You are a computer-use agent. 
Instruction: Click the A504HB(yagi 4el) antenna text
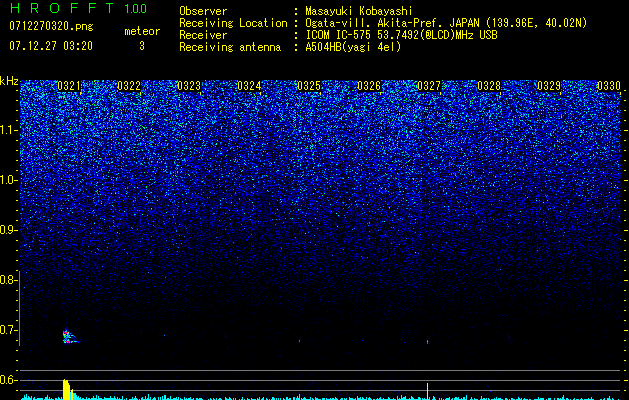pyautogui.click(x=353, y=47)
